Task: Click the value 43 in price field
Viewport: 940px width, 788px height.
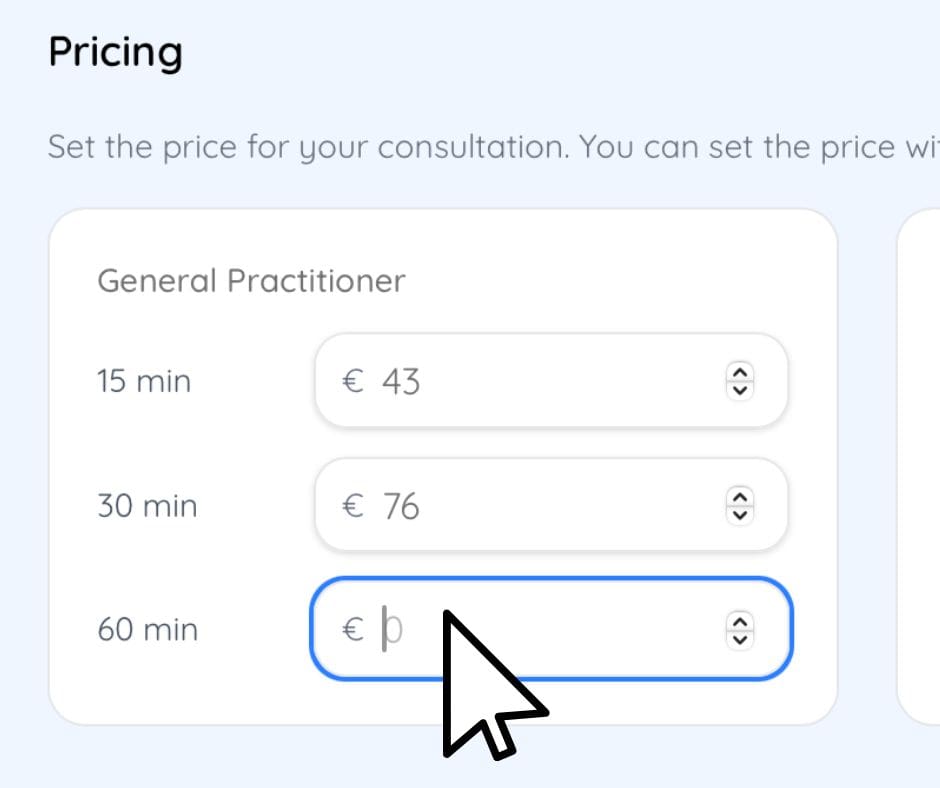Action: click(401, 381)
